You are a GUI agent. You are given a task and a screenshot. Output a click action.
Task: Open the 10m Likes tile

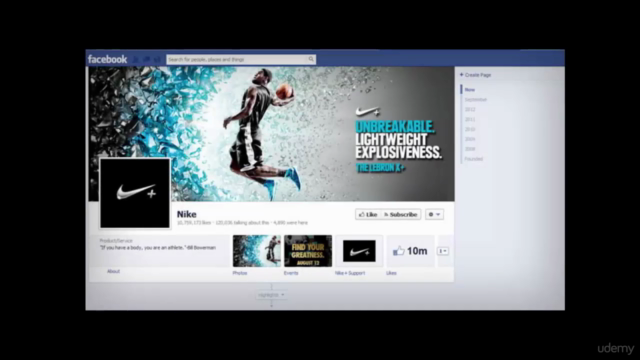(410, 251)
